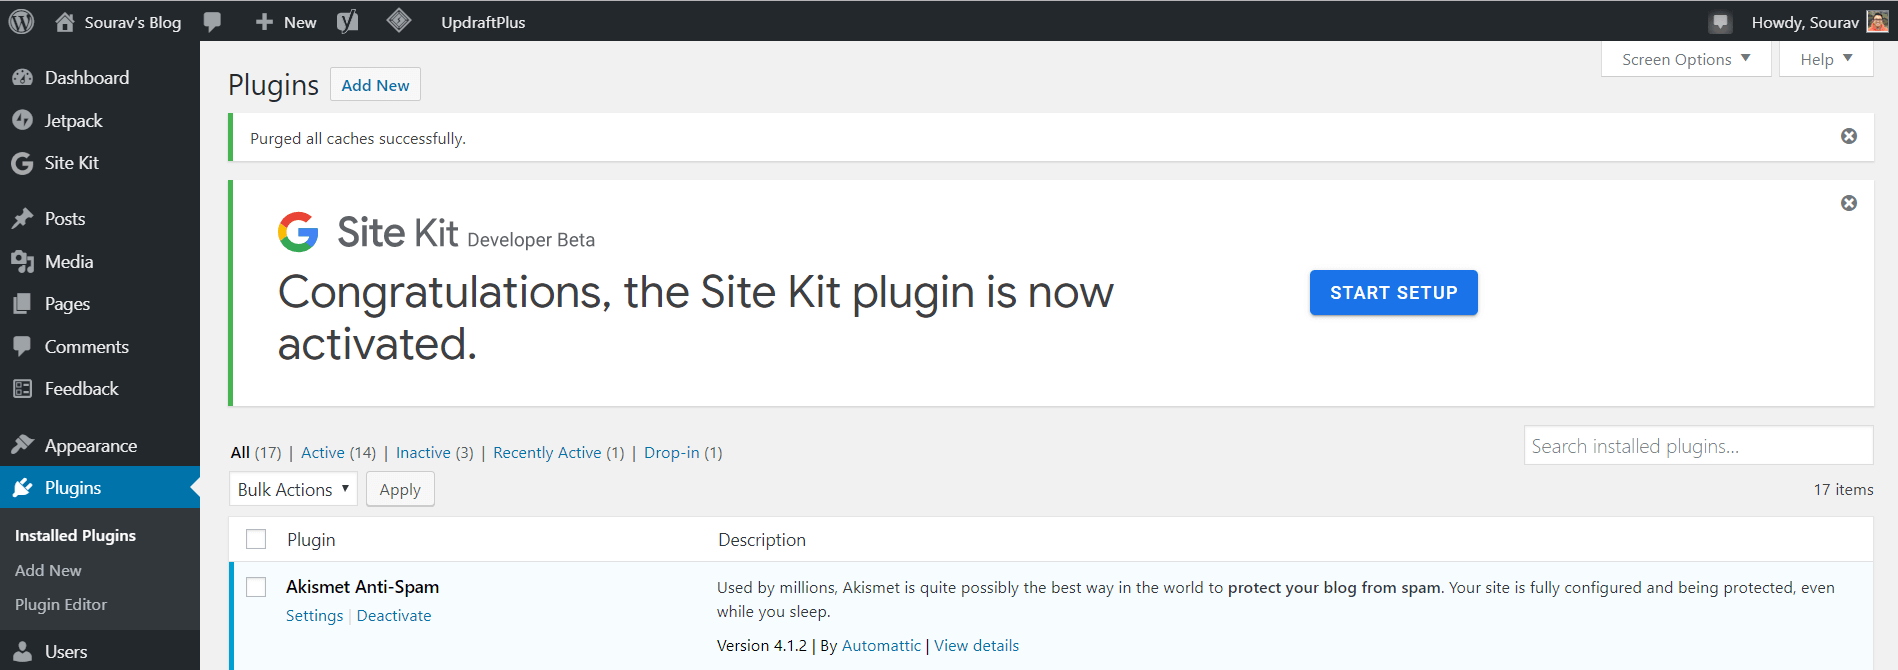Image resolution: width=1898 pixels, height=670 pixels.
Task: Open the Bulk Actions dropdown
Action: pyautogui.click(x=293, y=489)
